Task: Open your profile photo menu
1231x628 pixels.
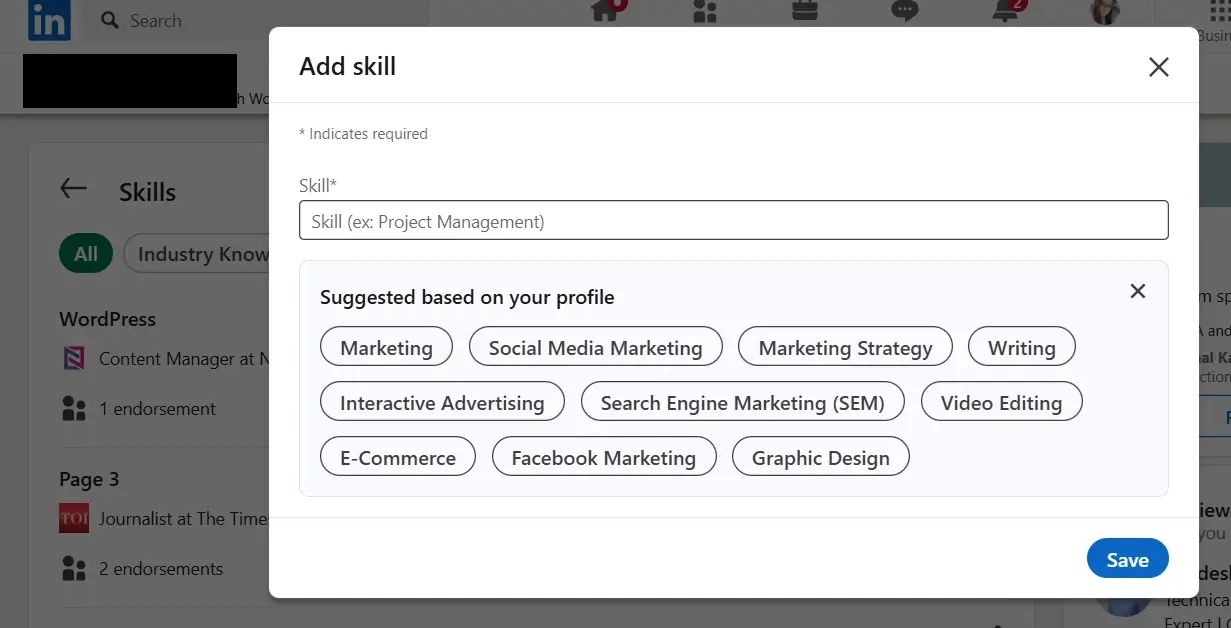Action: coord(1103,14)
